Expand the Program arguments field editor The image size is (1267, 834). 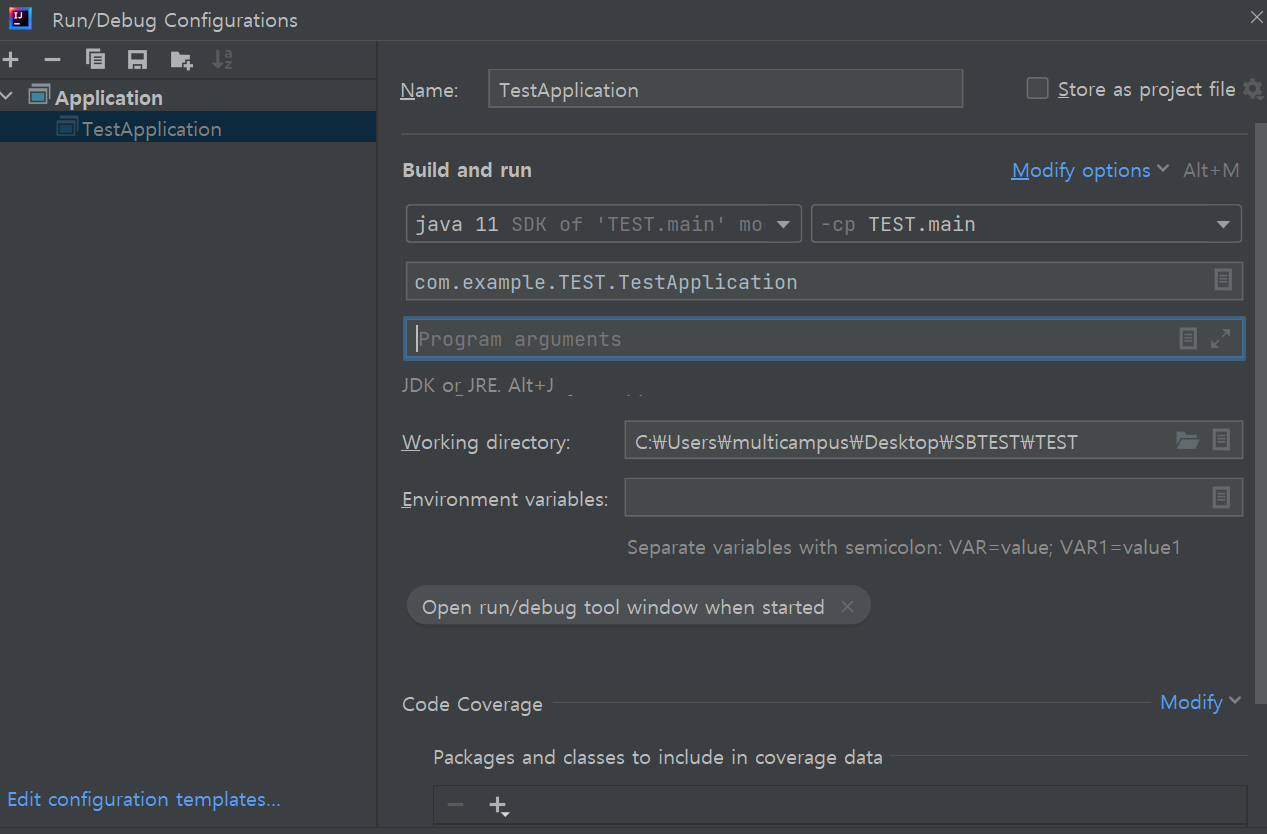tap(1220, 339)
